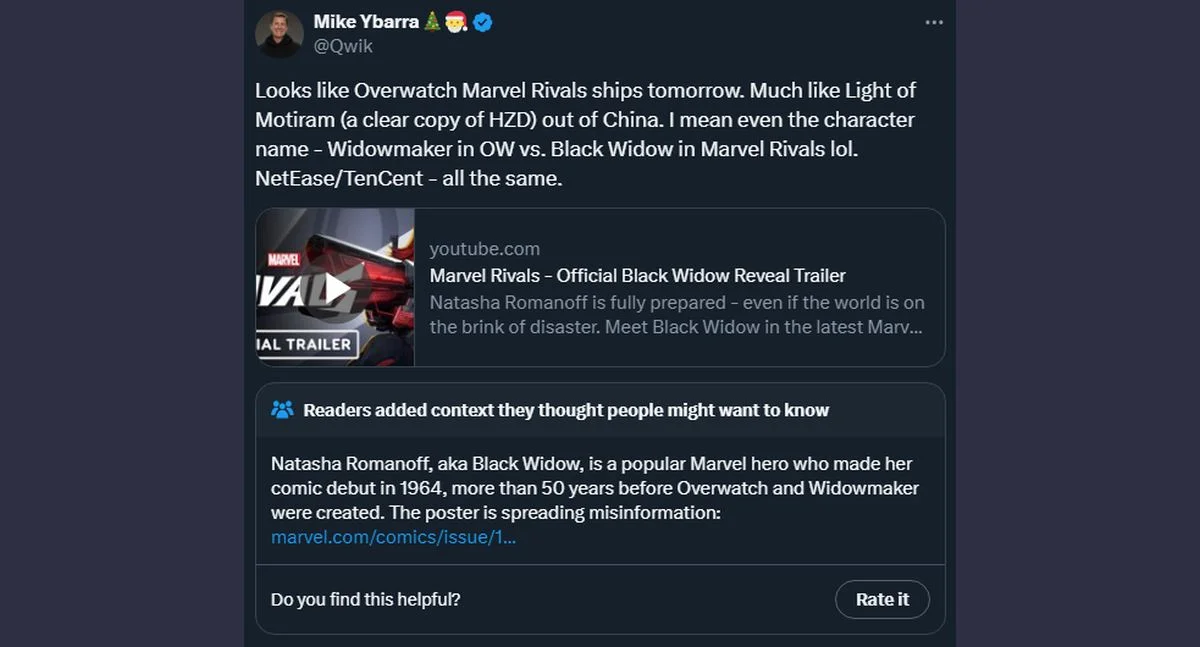Screen dimensions: 1200x647
Task: Click the Readers added context header
Action: point(565,410)
